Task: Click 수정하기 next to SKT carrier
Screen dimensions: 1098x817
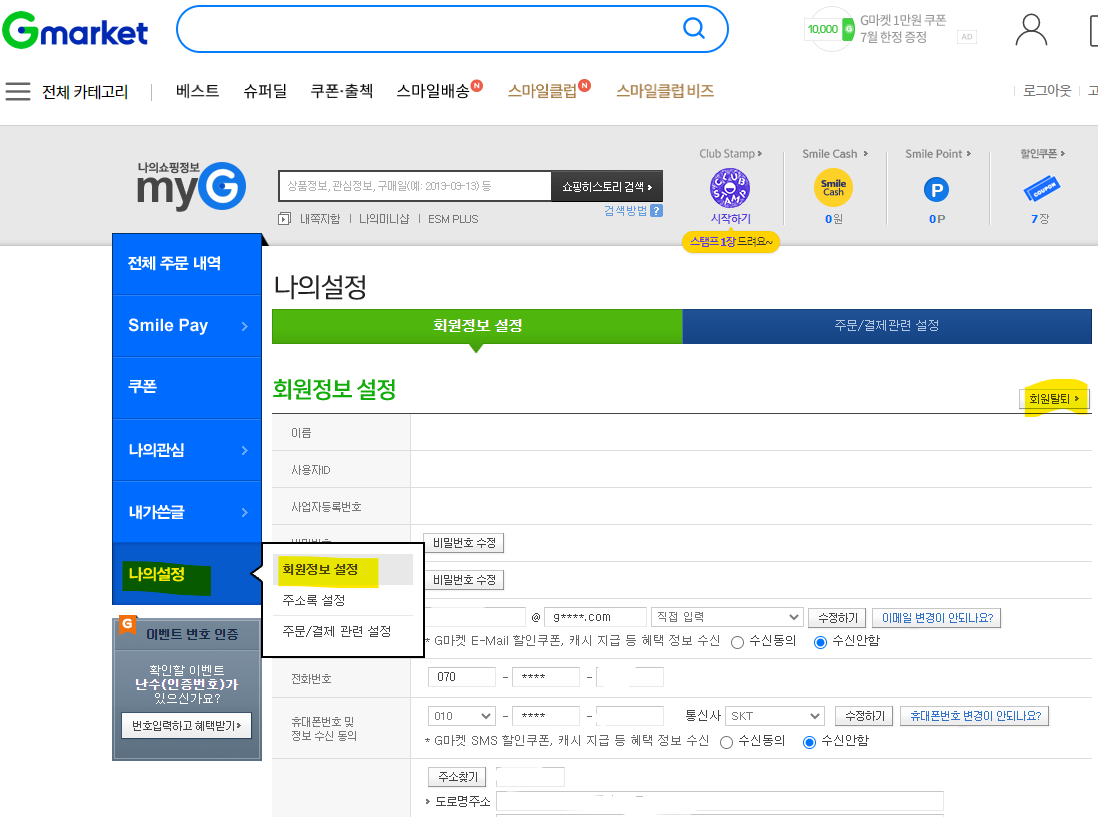Action: pos(864,716)
